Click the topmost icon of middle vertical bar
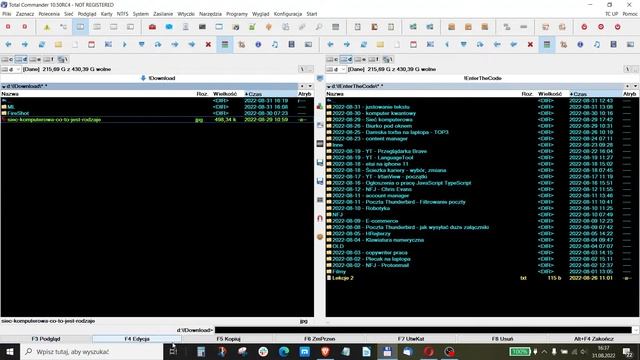640x360 pixels. [x=320, y=78]
